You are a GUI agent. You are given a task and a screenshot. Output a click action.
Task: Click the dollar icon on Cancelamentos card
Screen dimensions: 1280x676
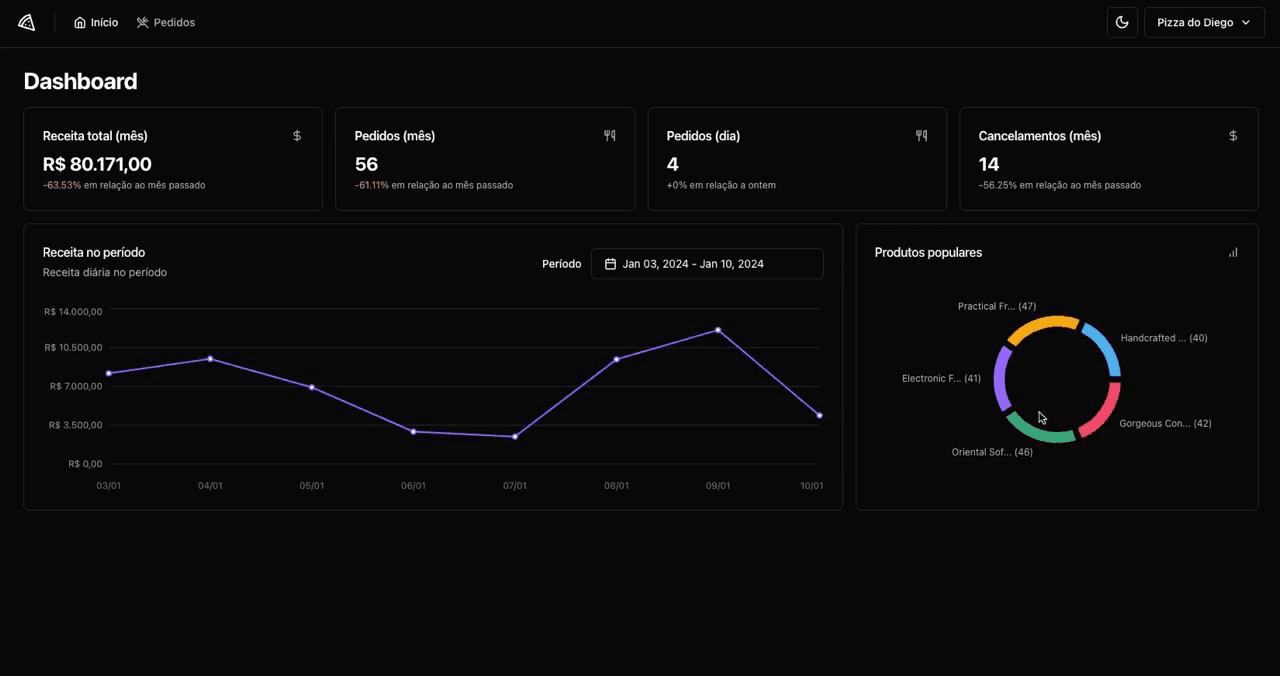[1233, 136]
